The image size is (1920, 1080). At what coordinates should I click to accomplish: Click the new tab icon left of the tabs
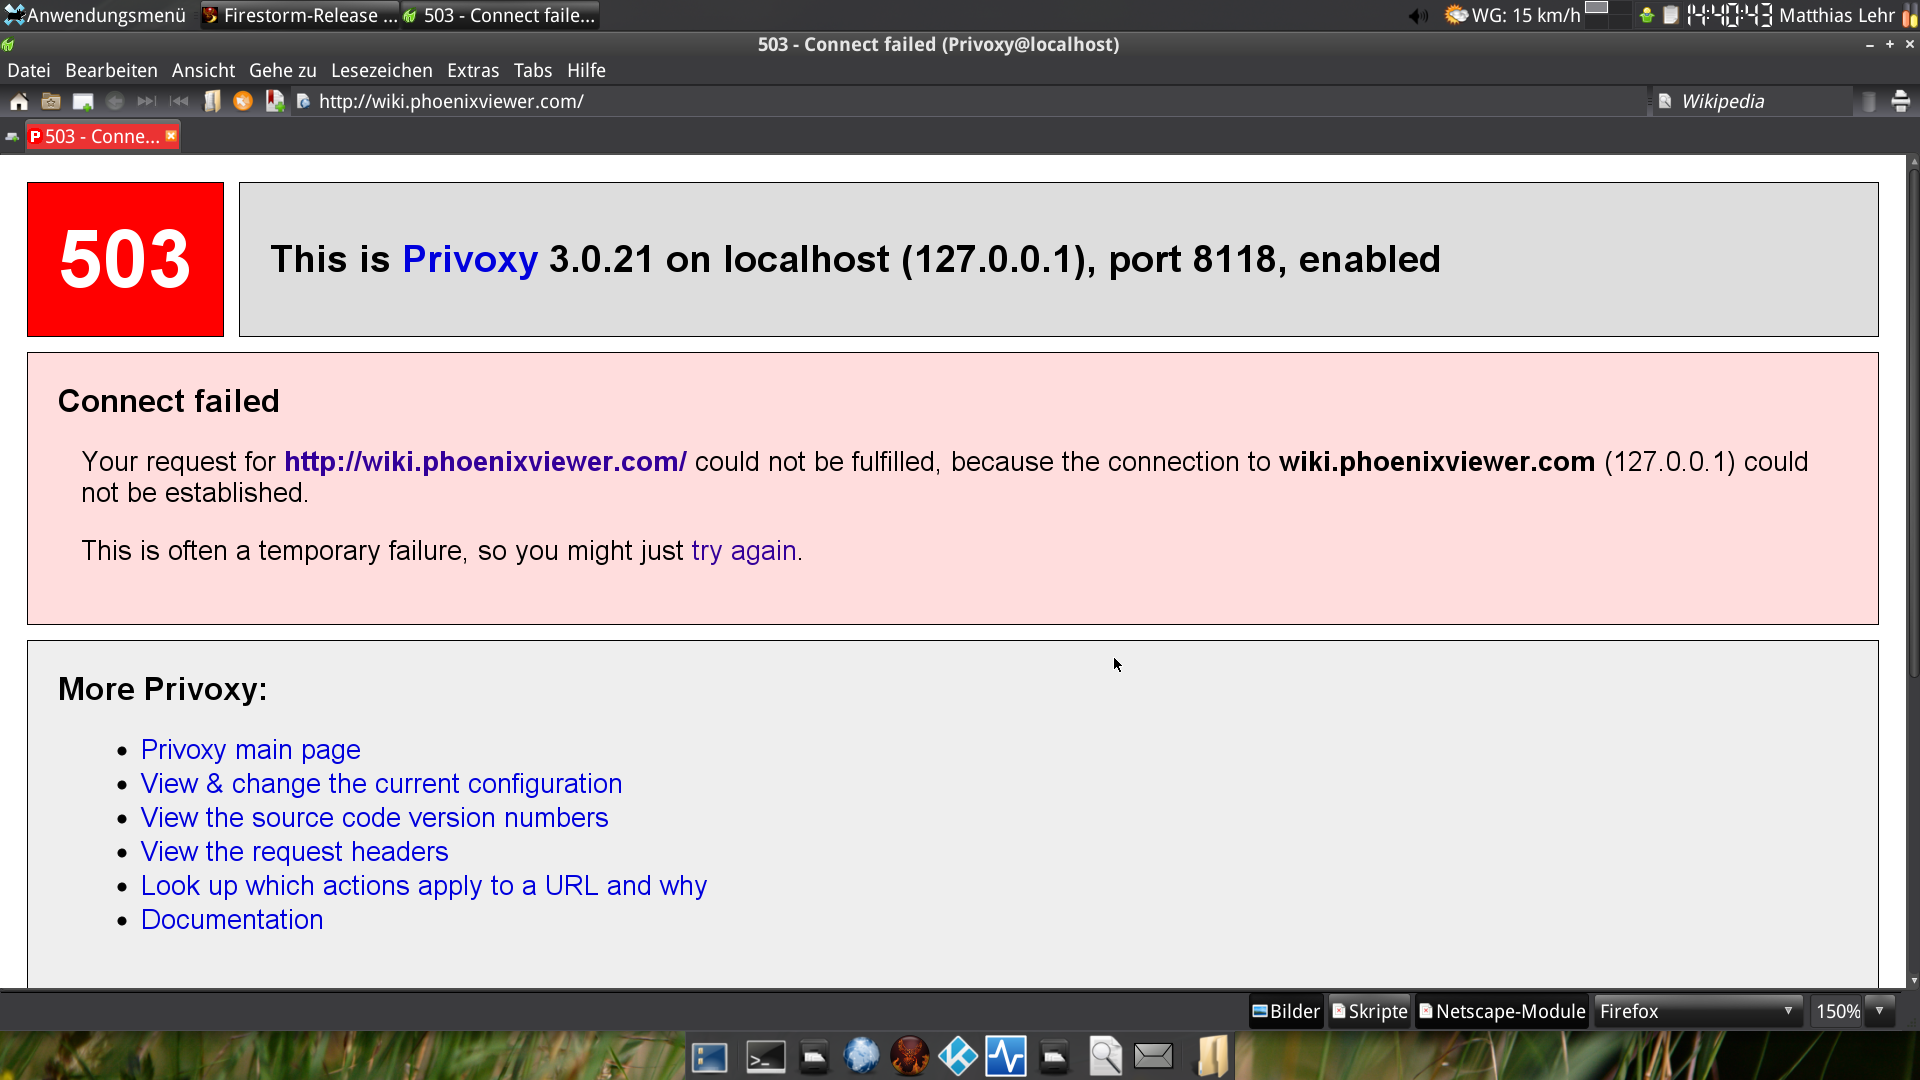click(12, 137)
